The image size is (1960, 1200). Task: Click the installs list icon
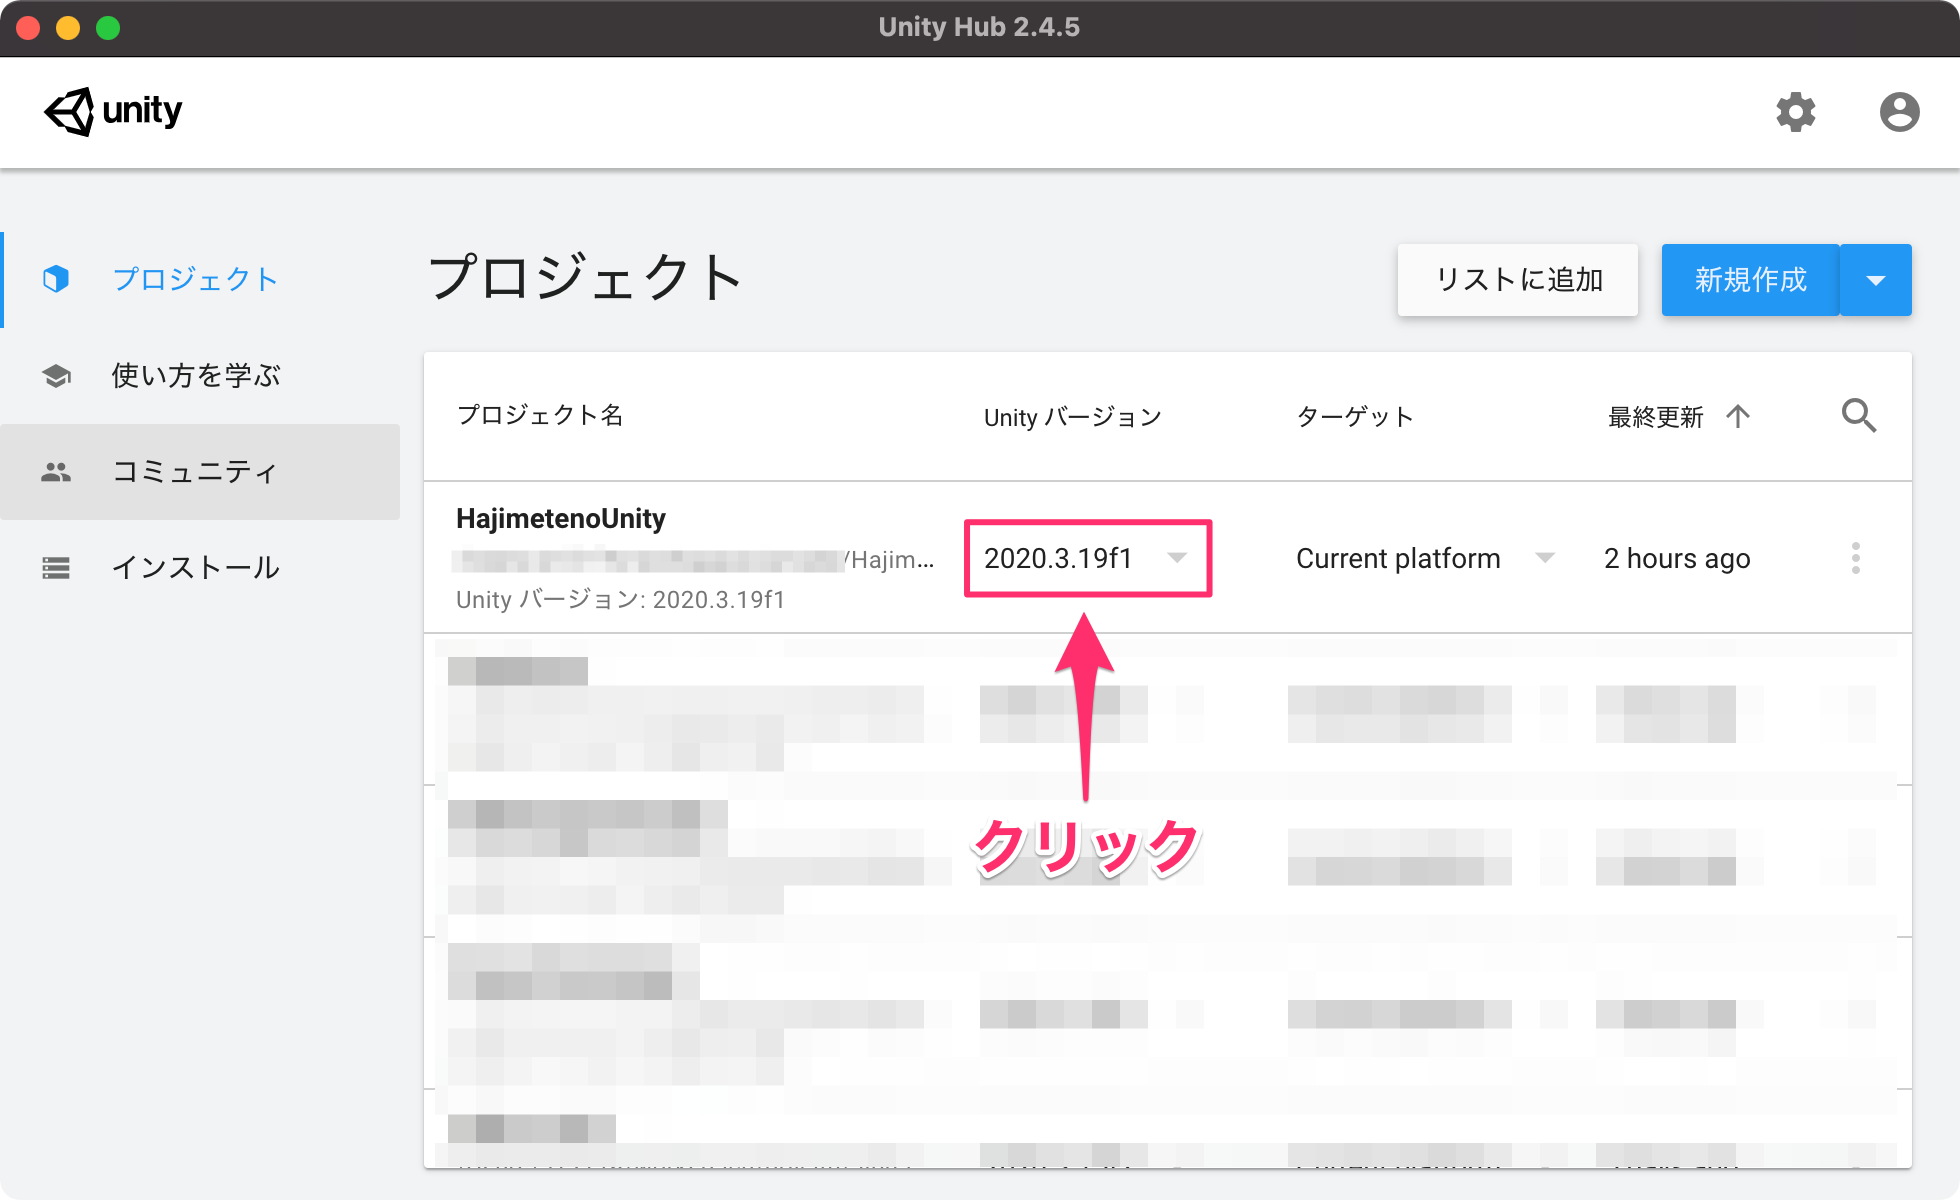tap(56, 568)
